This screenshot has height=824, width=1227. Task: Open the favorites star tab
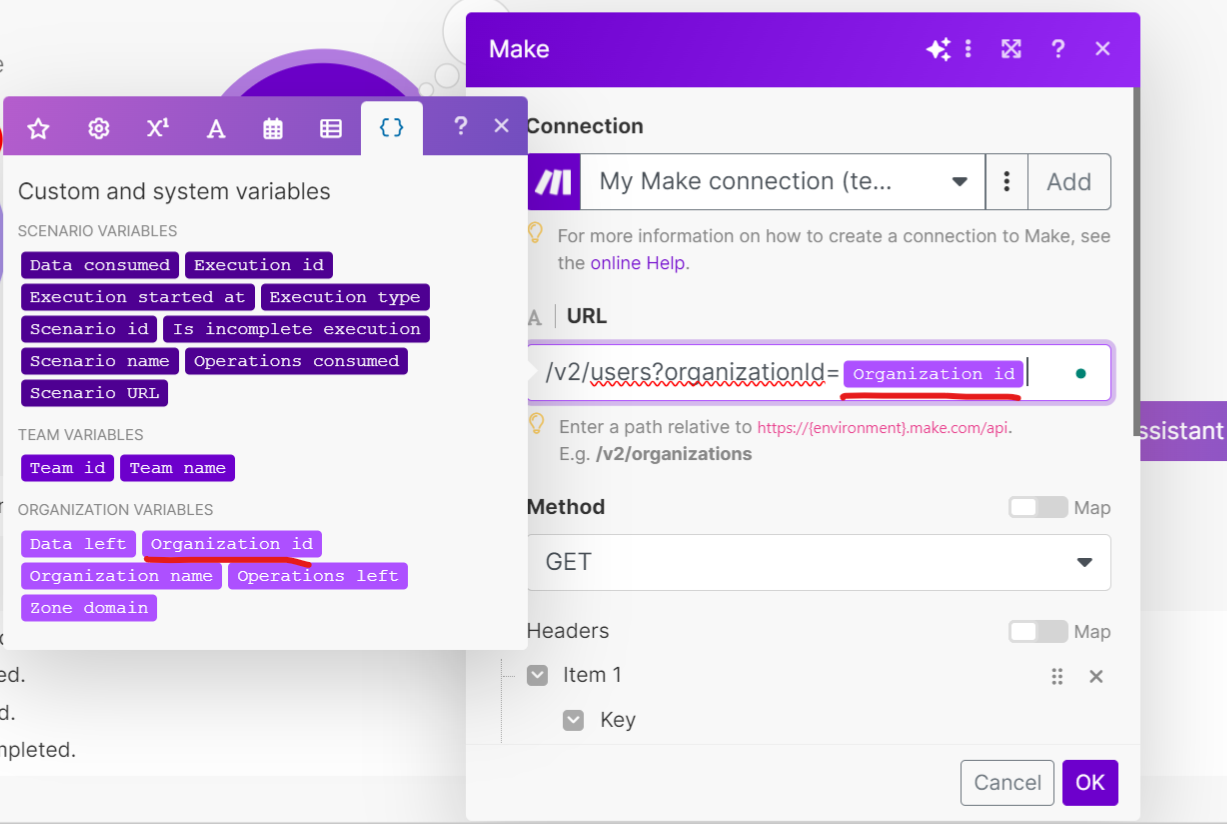pos(38,127)
